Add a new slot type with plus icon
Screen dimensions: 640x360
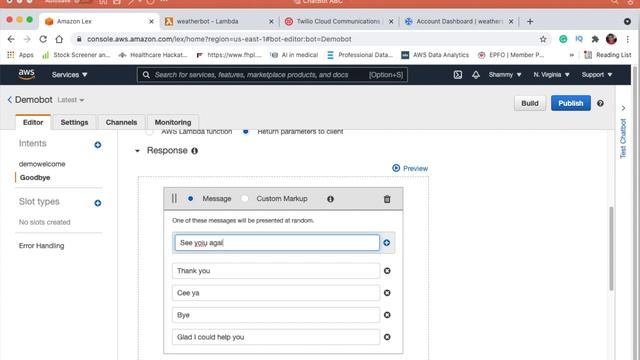(x=98, y=203)
